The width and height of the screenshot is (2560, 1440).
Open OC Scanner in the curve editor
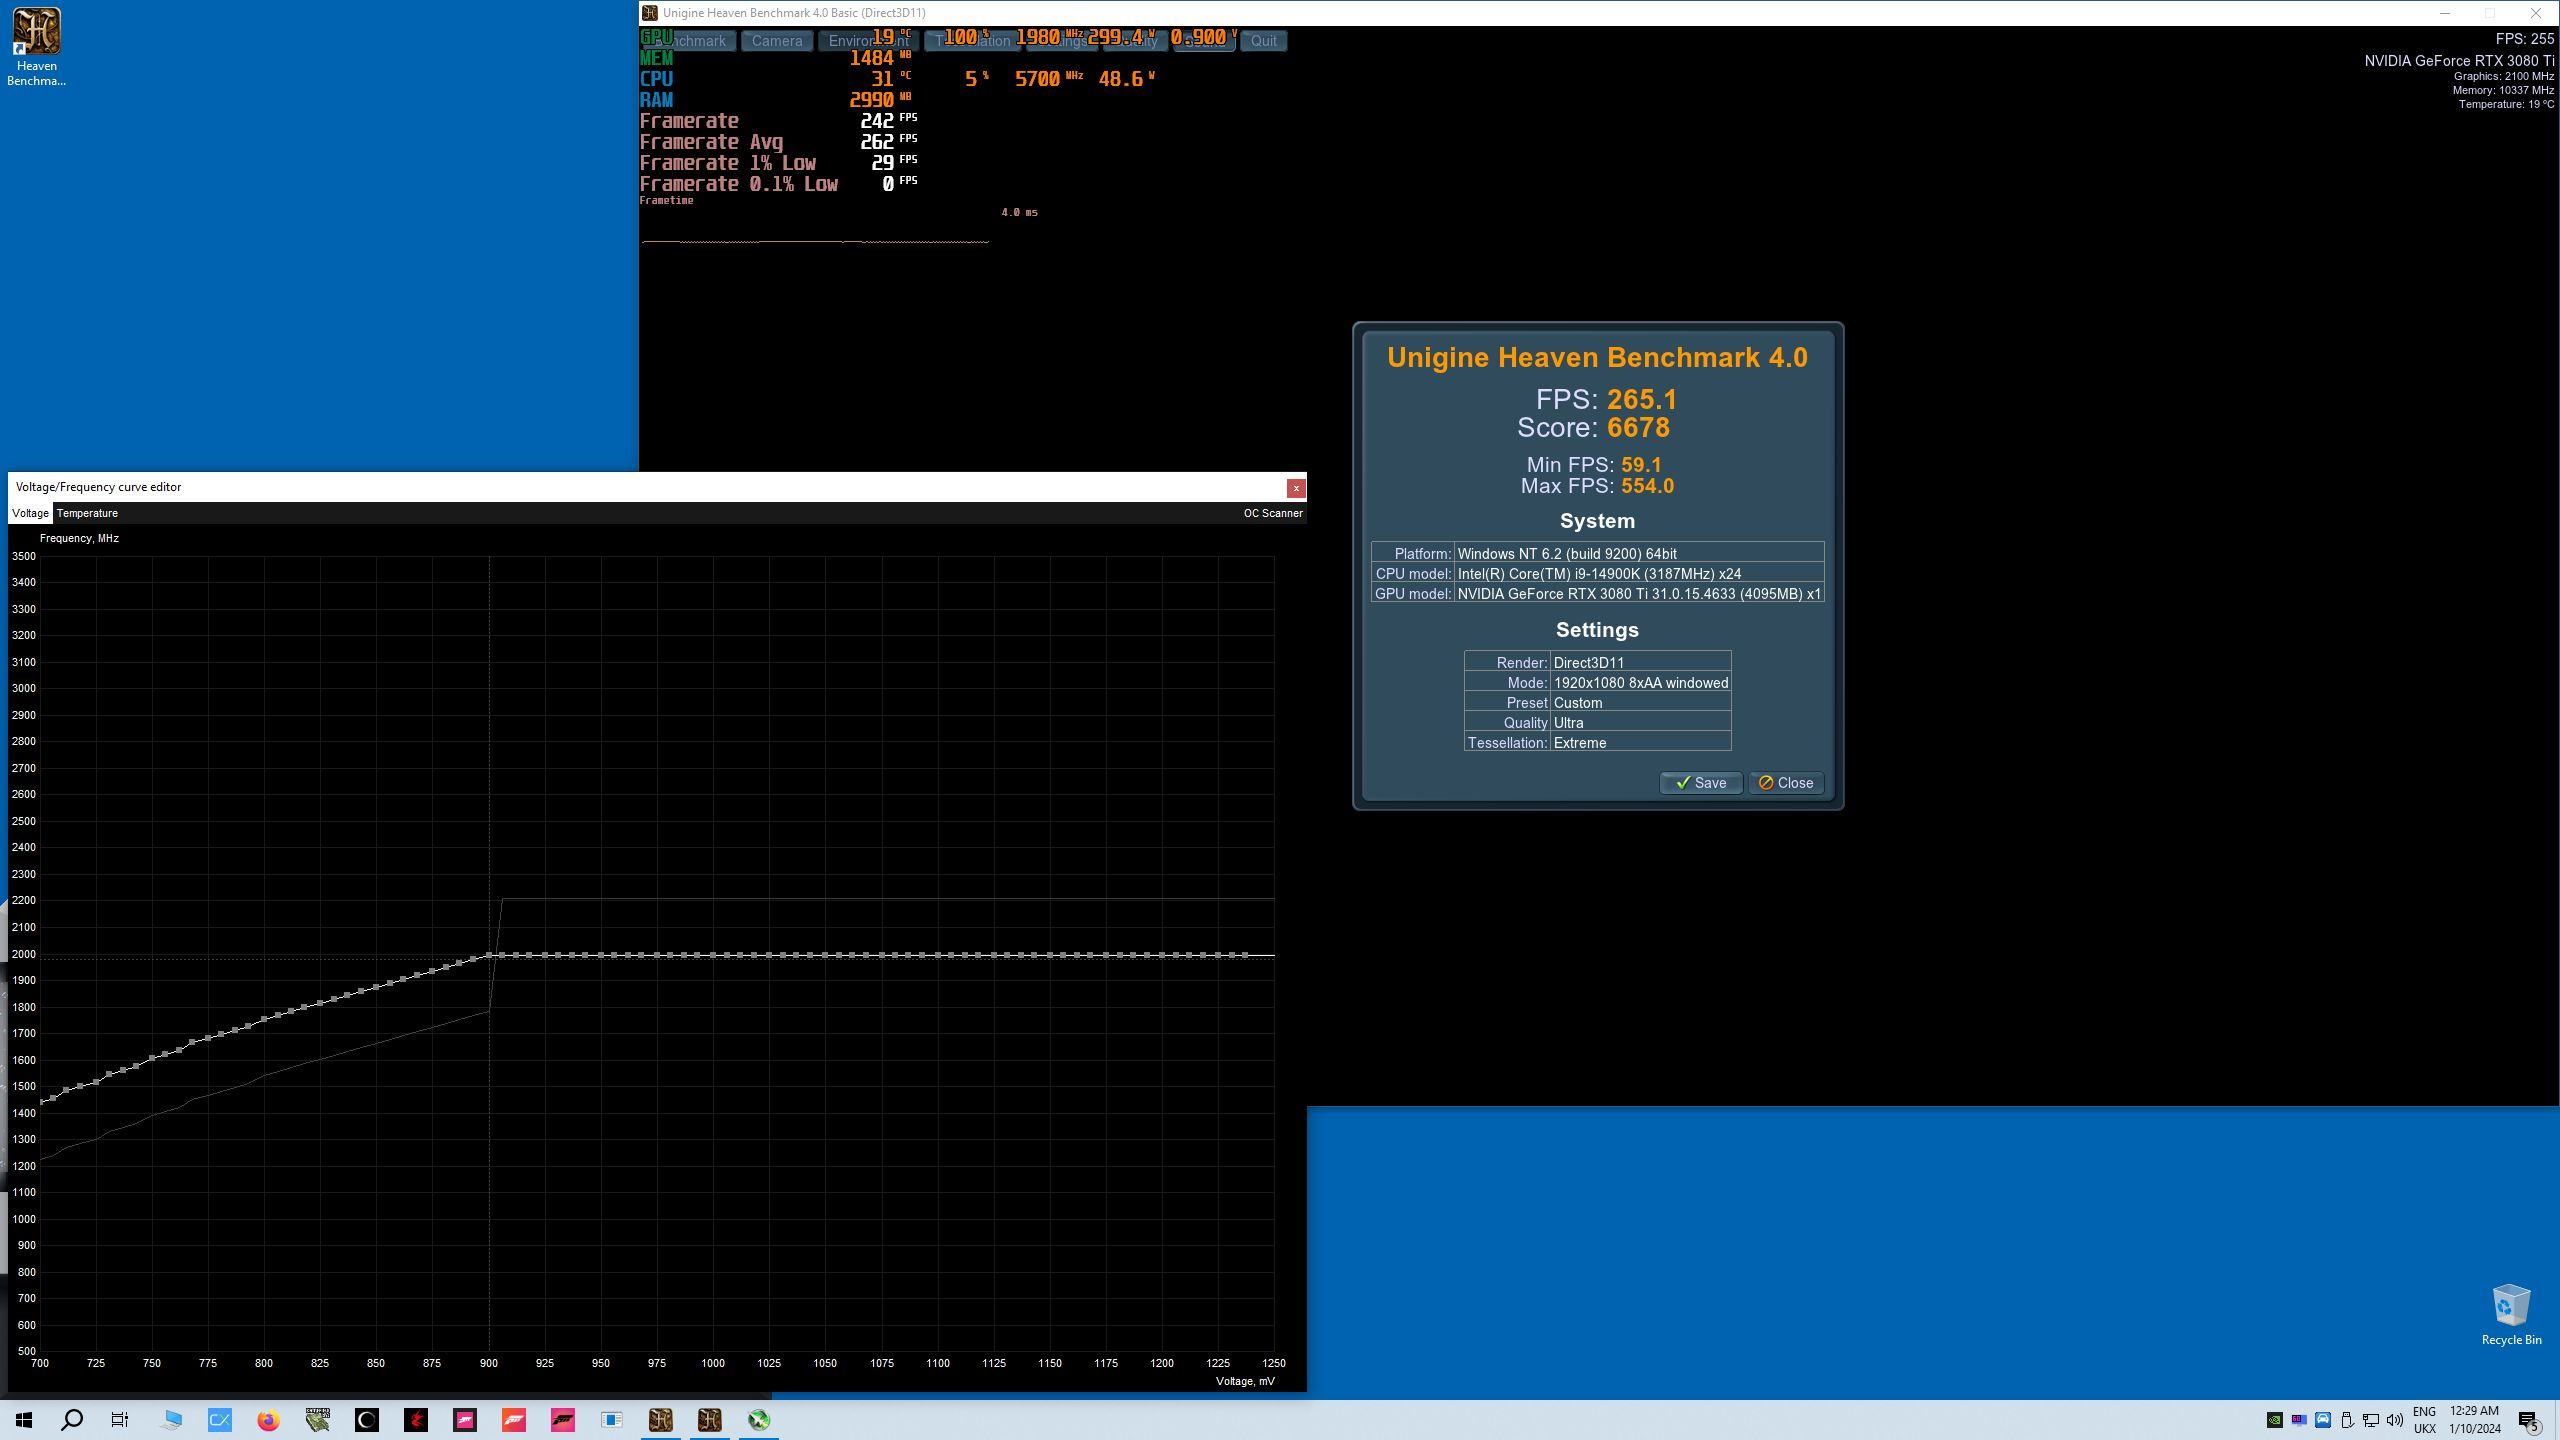[1272, 513]
